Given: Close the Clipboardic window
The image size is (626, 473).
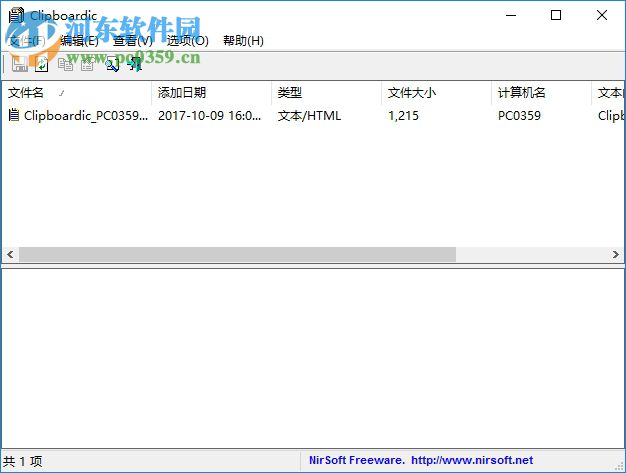Looking at the screenshot, I should 602,15.
